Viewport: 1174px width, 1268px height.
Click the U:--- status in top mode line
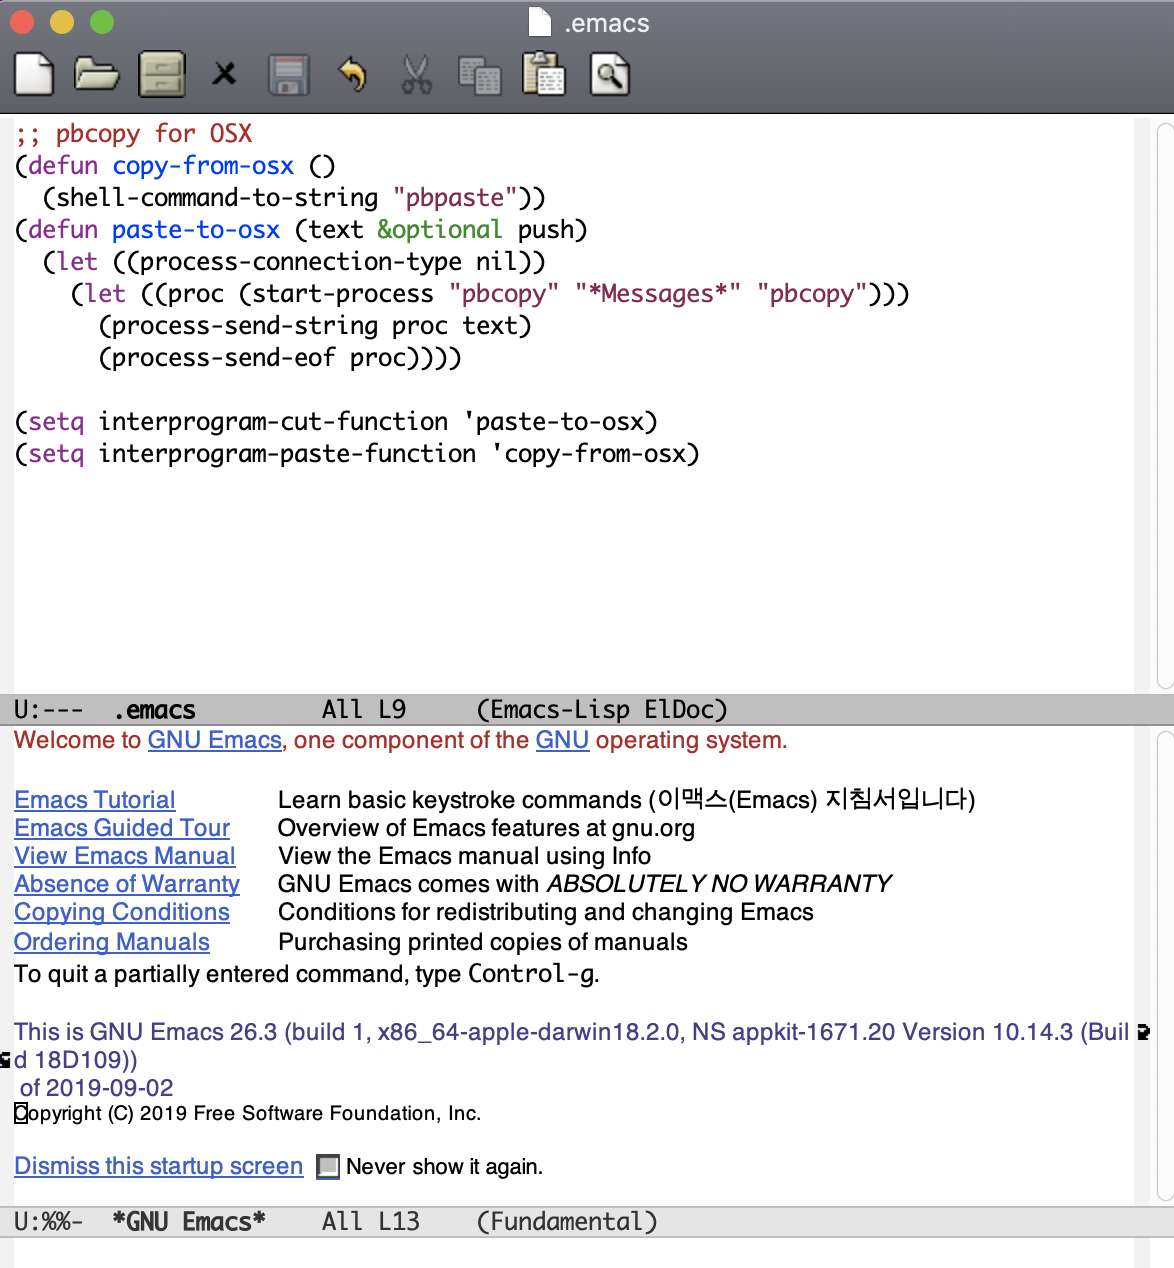tap(49, 710)
